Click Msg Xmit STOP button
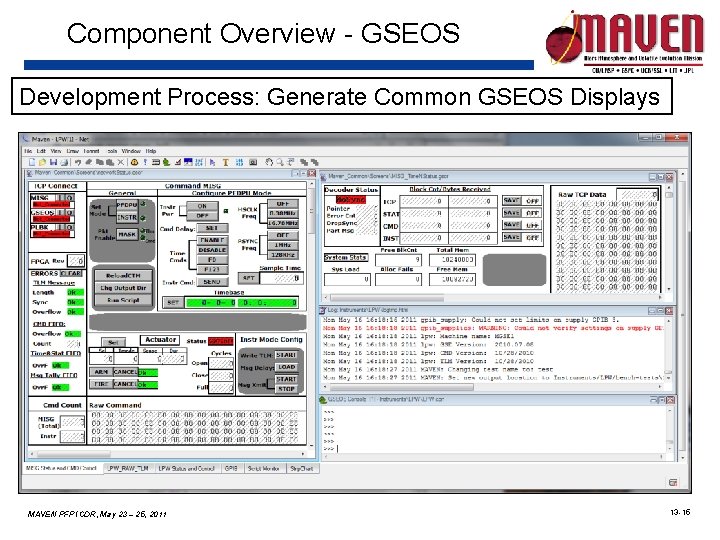720x540 pixels. [x=286, y=388]
